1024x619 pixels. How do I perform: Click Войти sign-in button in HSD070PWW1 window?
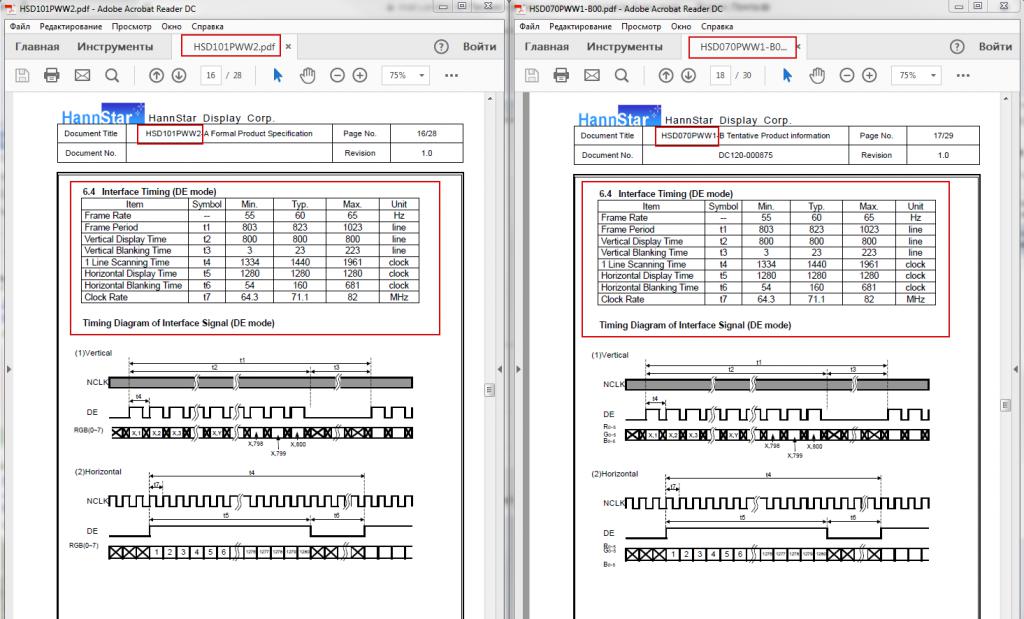click(x=995, y=47)
